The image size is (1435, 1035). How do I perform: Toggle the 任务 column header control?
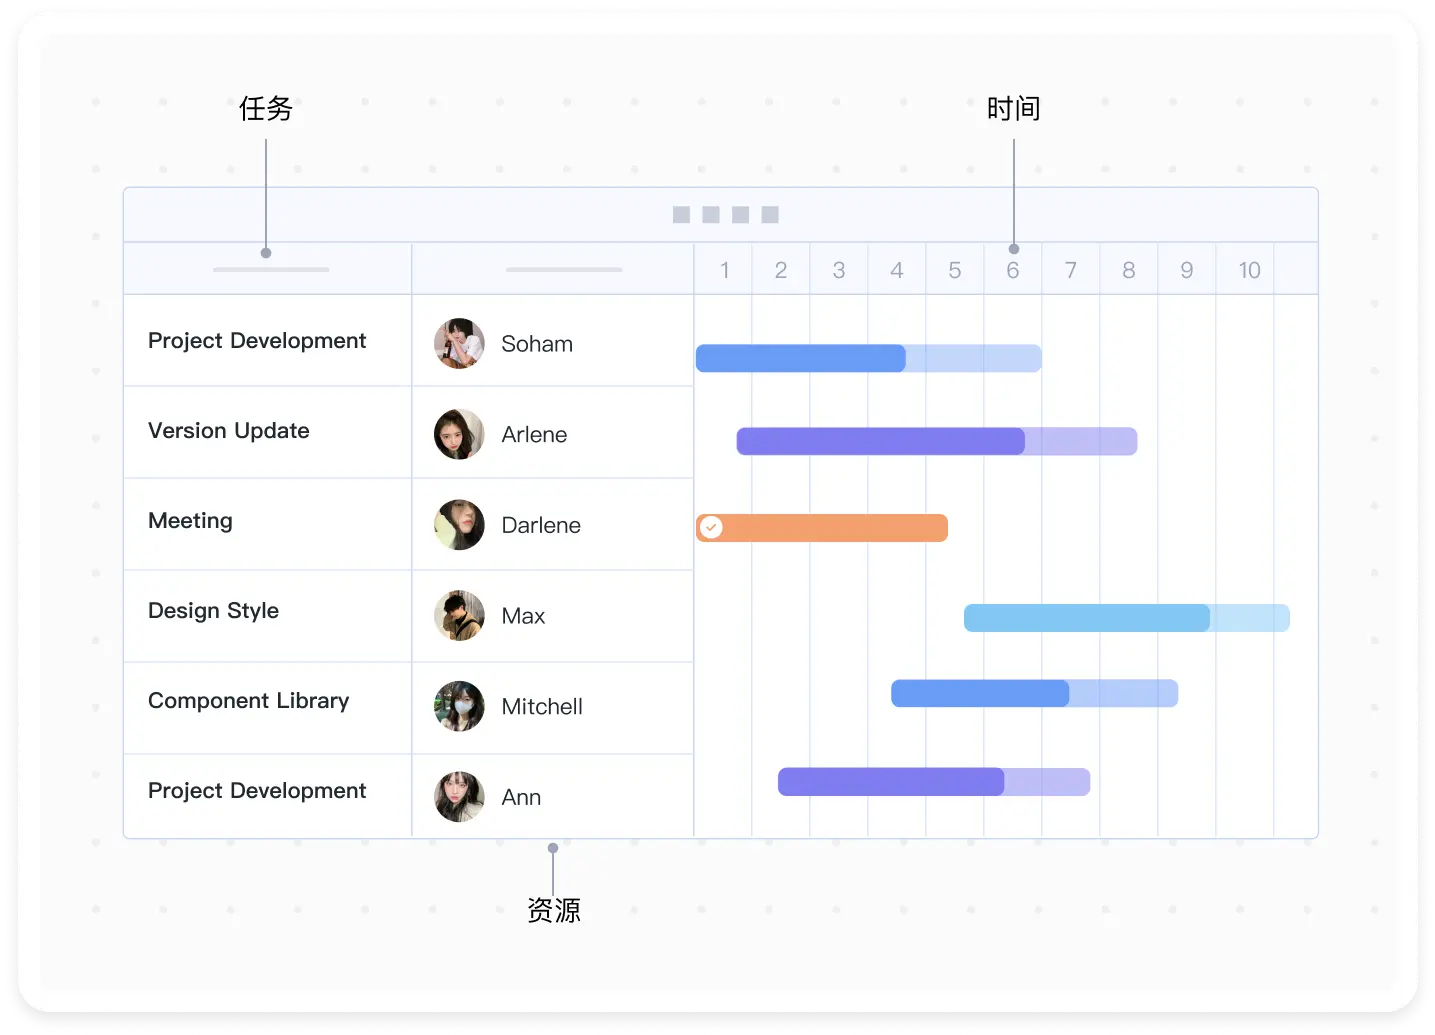(x=270, y=268)
